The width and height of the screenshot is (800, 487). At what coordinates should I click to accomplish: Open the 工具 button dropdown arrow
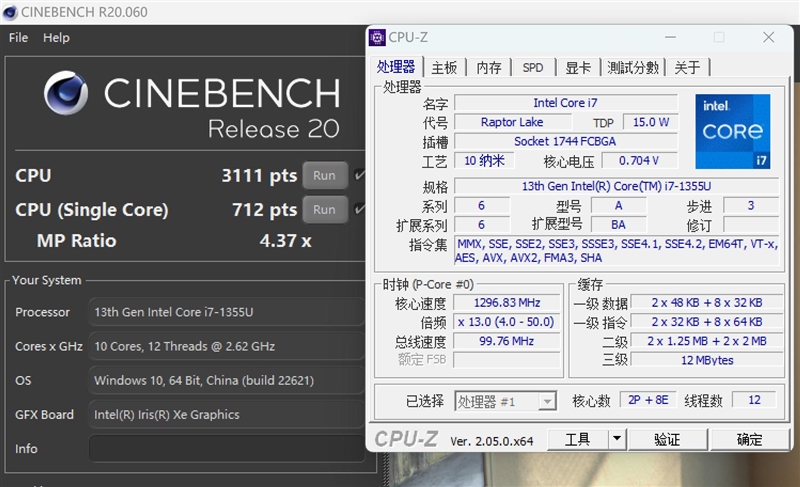pyautogui.click(x=617, y=439)
